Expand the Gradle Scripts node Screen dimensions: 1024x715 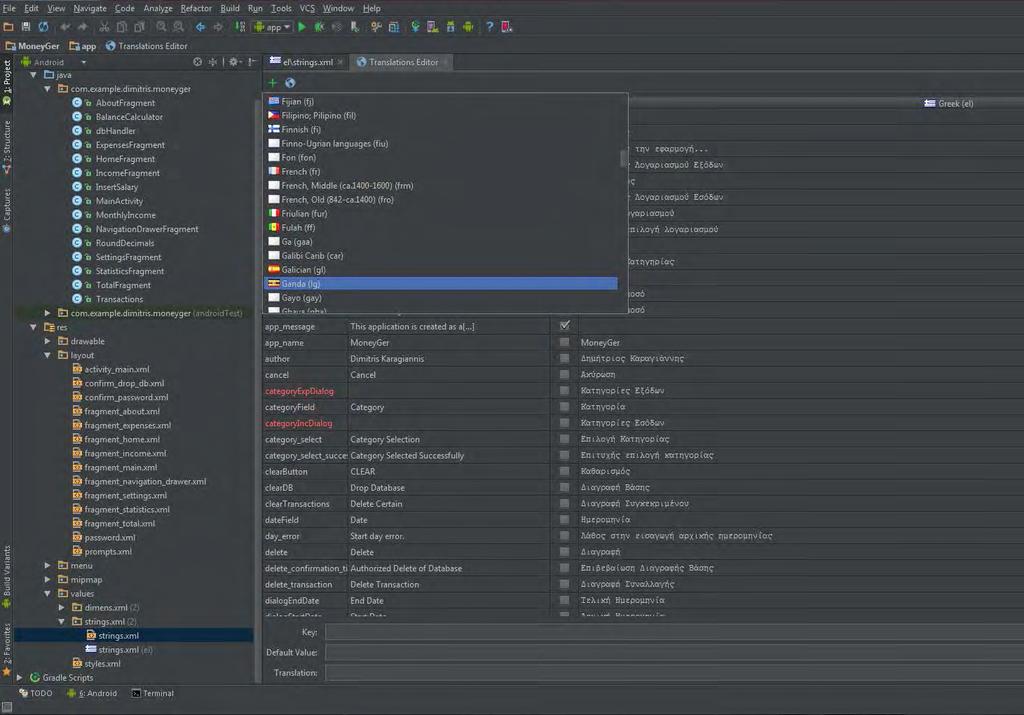pyautogui.click(x=20, y=678)
